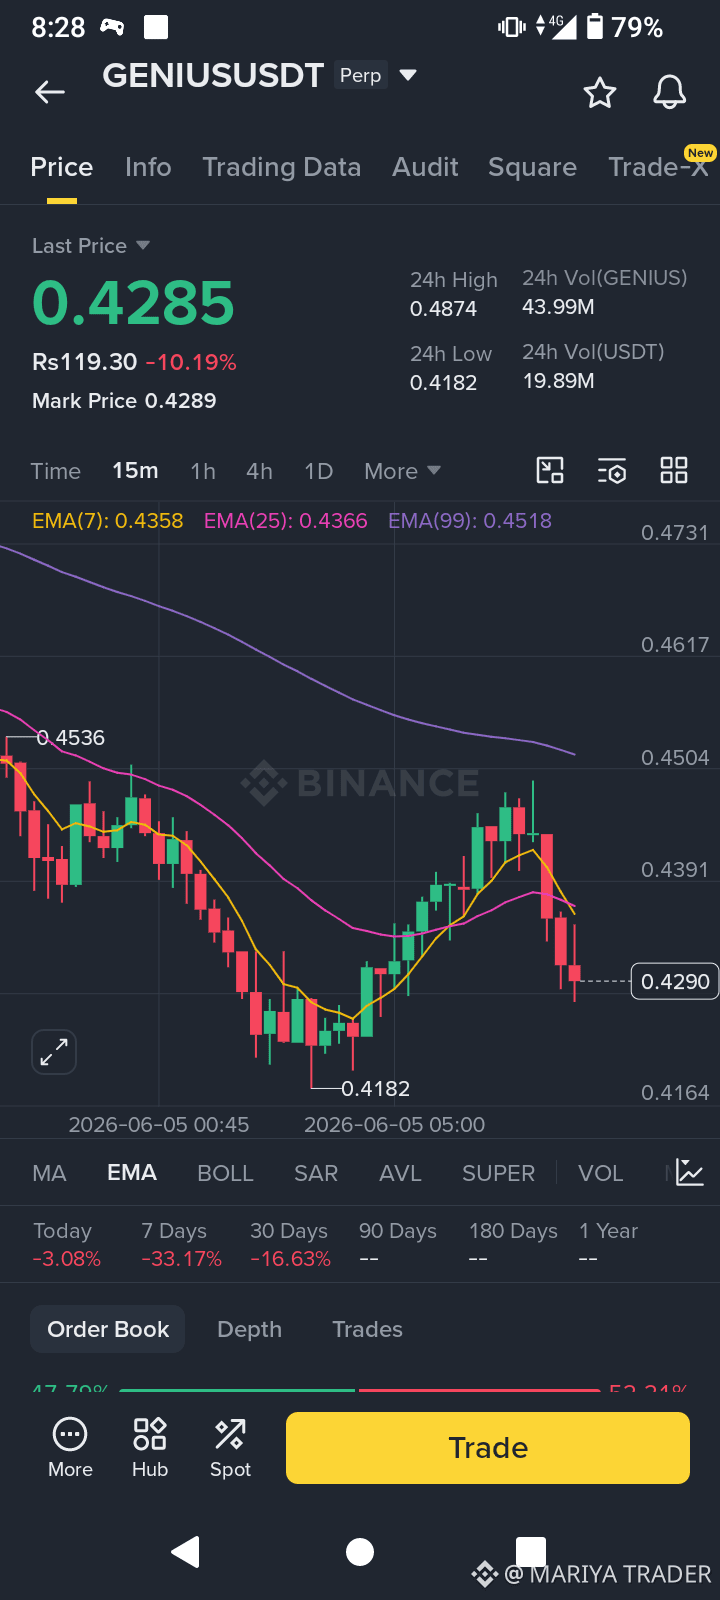Viewport: 720px width, 1600px height.
Task: Open the Last Price dropdown
Action: click(91, 246)
